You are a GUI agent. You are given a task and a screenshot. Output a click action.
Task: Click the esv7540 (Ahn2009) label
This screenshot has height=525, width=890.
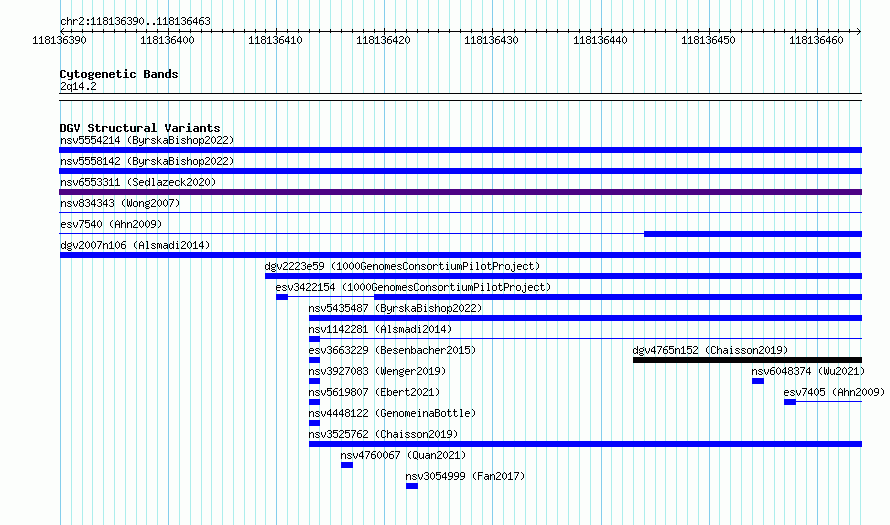coord(111,224)
